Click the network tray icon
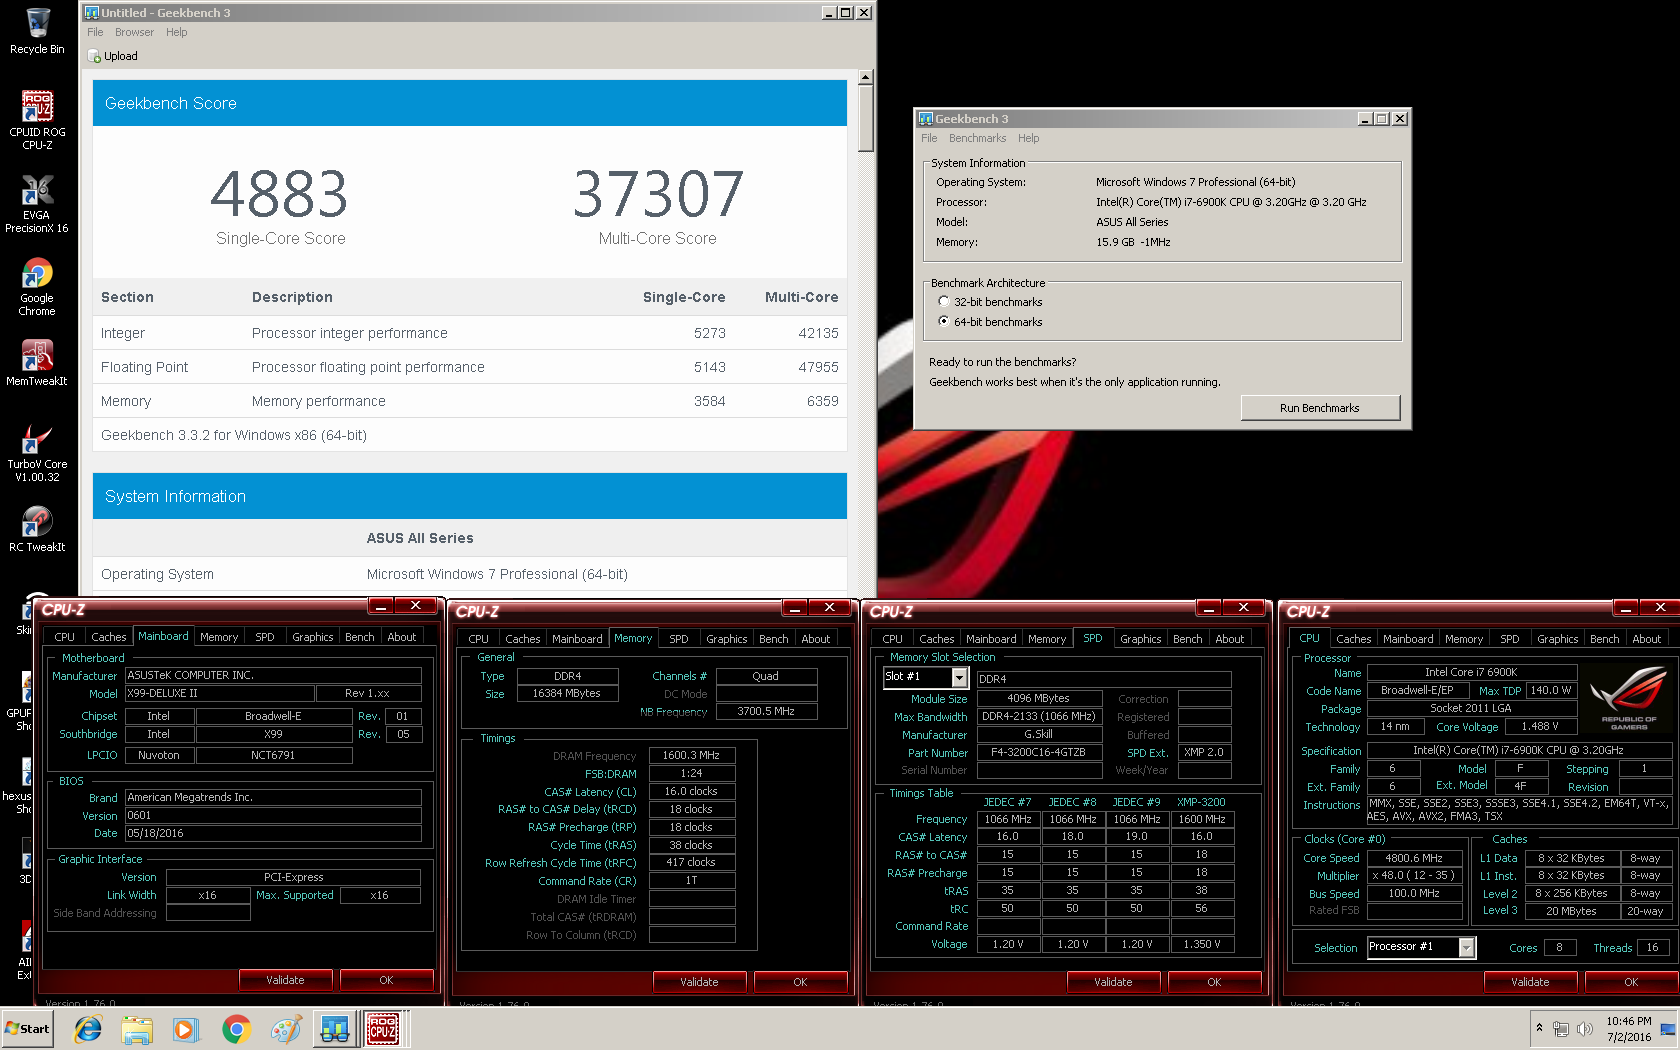The height and width of the screenshot is (1050, 1680). click(x=1562, y=1028)
